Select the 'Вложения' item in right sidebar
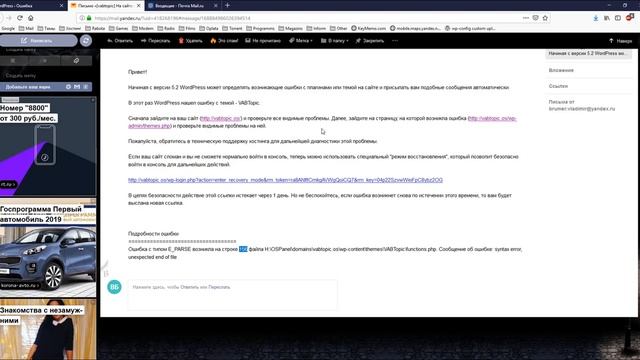The image size is (640, 360). coord(561,70)
